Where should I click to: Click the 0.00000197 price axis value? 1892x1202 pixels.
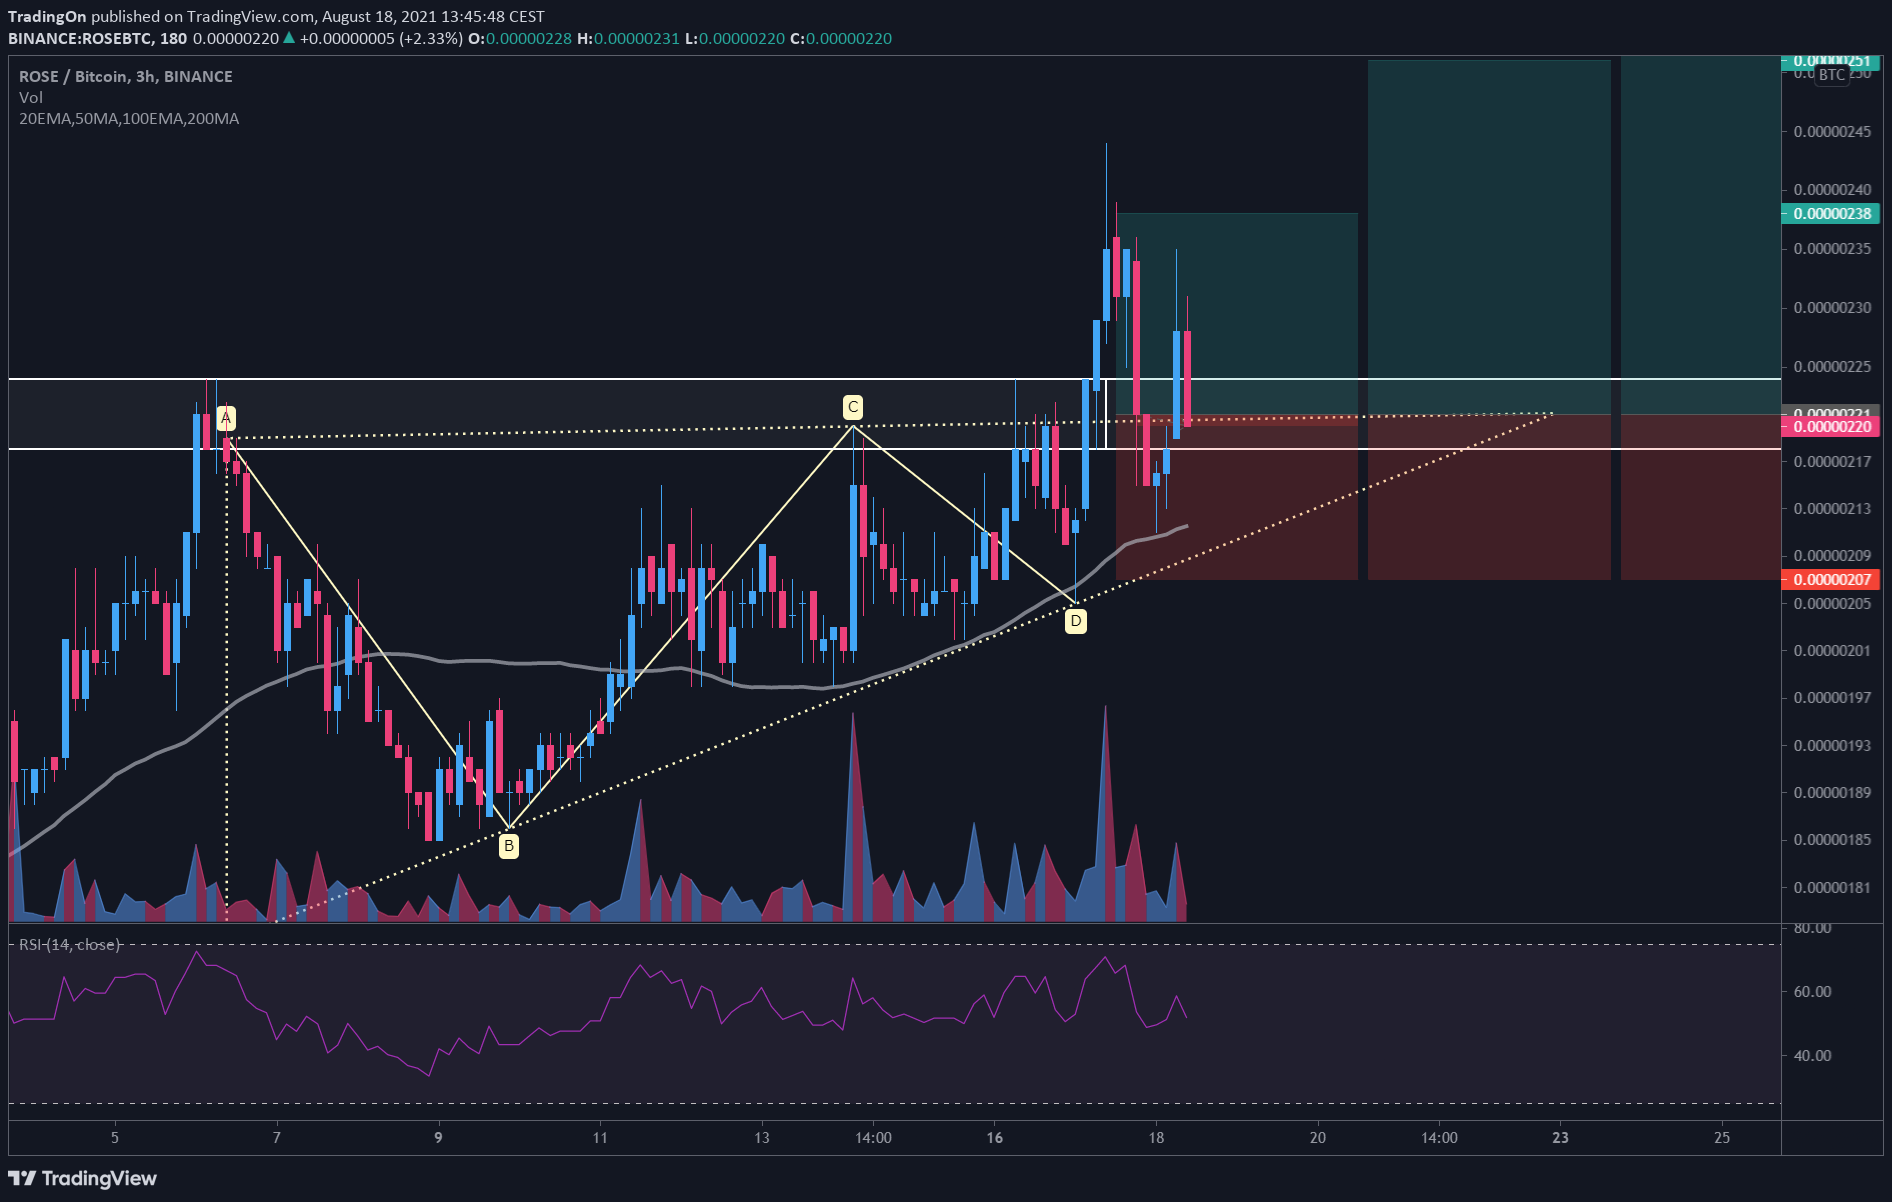tap(1832, 698)
